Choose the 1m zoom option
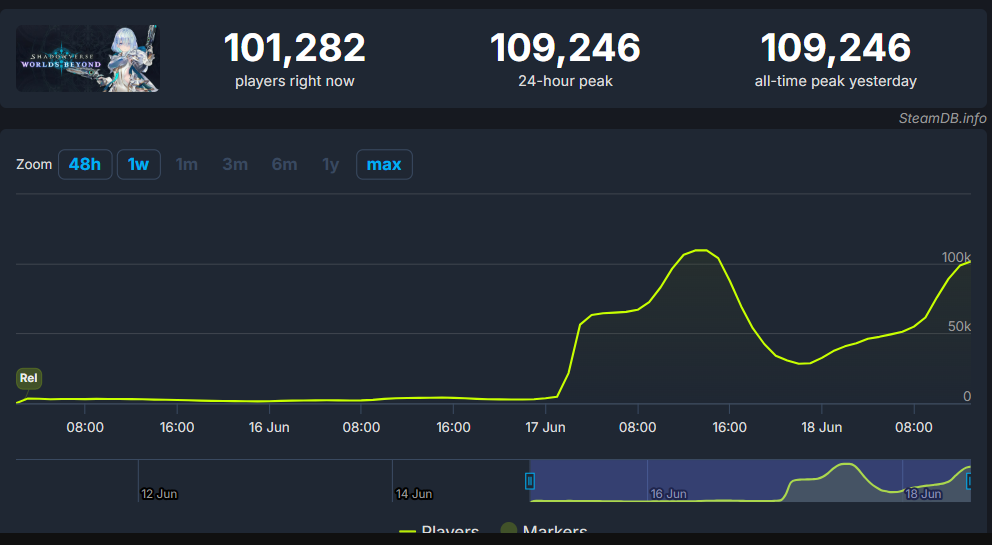The width and height of the screenshot is (992, 545). point(187,165)
